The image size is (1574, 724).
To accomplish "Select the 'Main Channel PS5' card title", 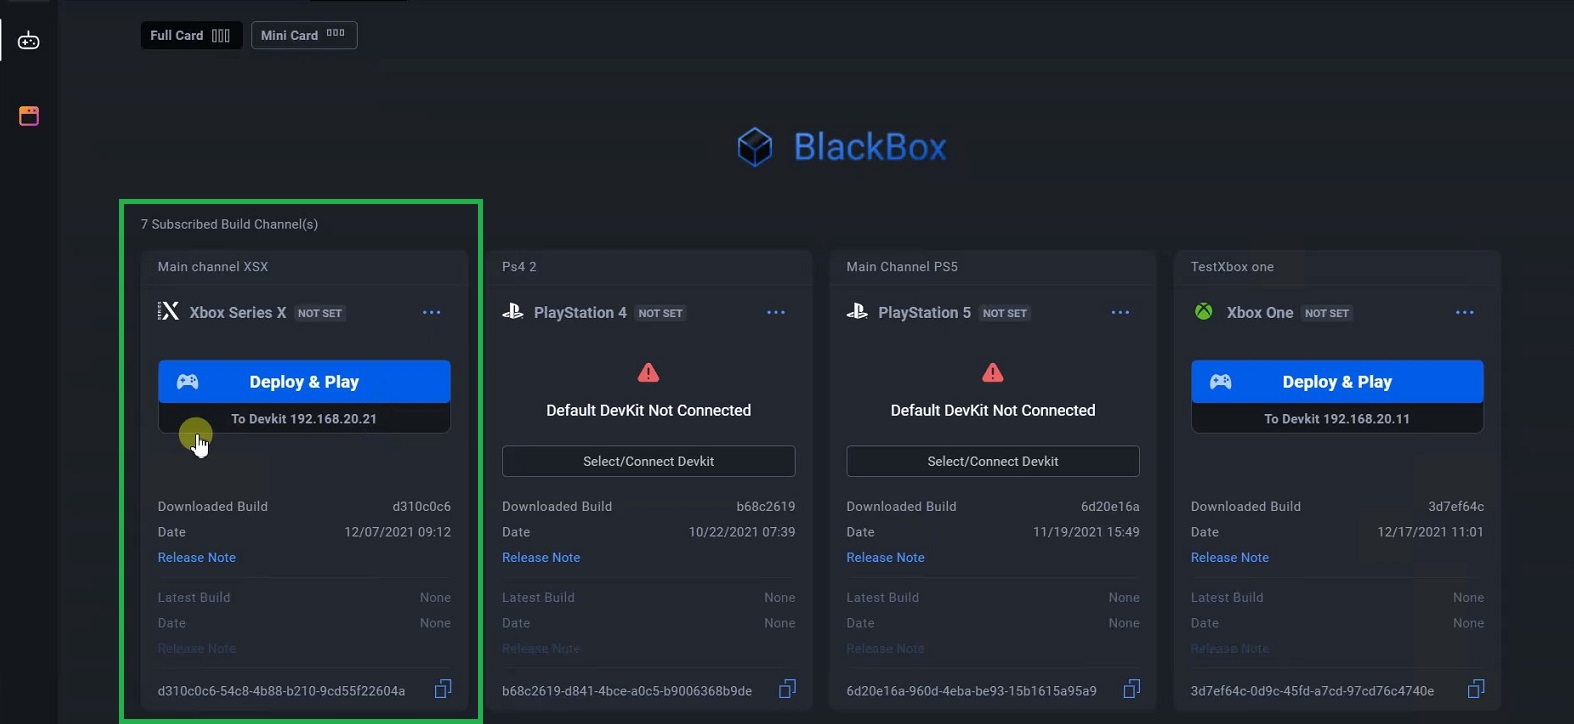I will pyautogui.click(x=902, y=267).
